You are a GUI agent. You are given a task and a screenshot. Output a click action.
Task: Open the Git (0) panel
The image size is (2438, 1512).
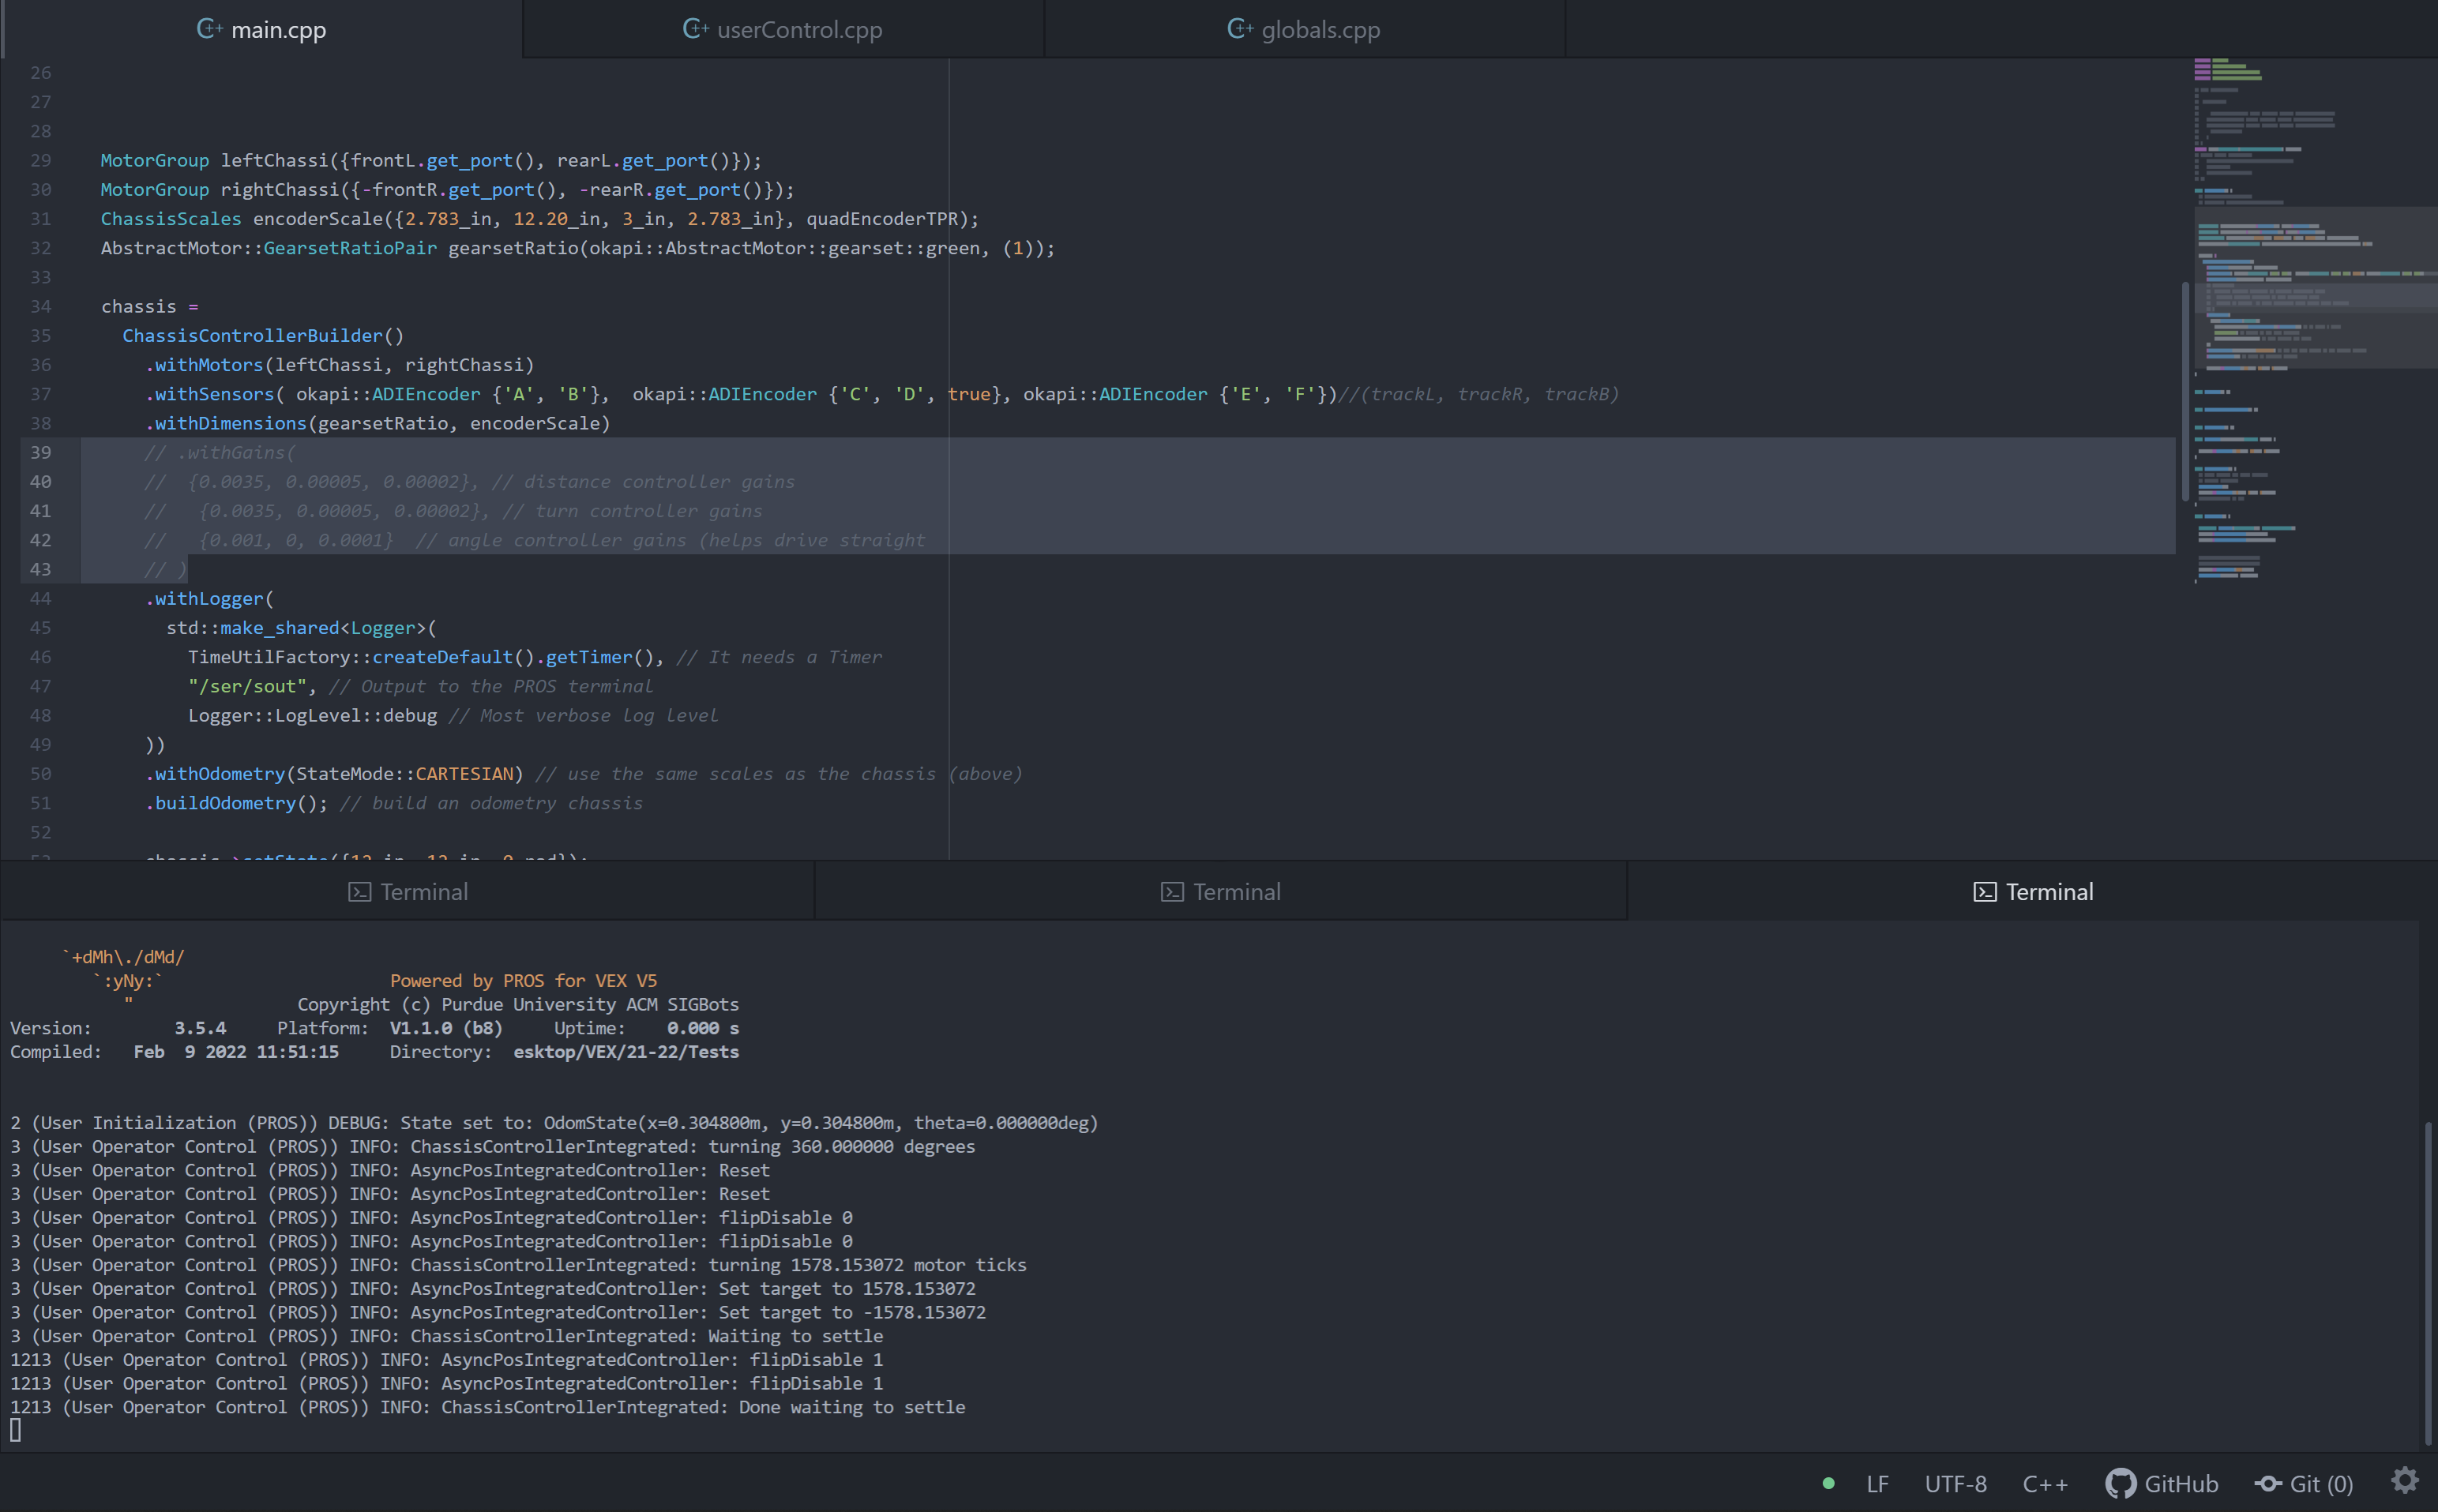pos(2304,1483)
